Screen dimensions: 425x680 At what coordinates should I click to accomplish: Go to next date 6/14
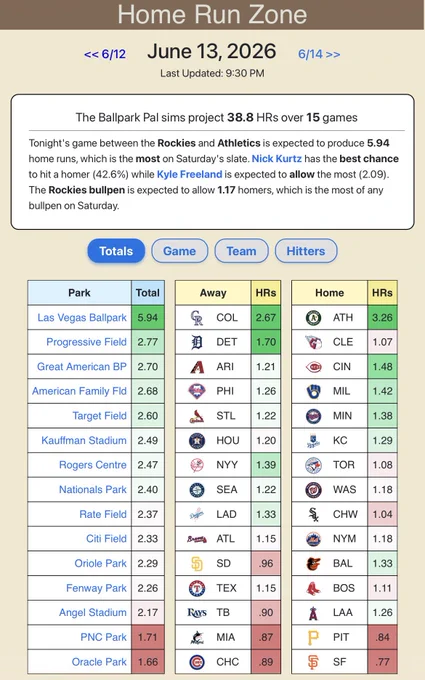[319, 54]
